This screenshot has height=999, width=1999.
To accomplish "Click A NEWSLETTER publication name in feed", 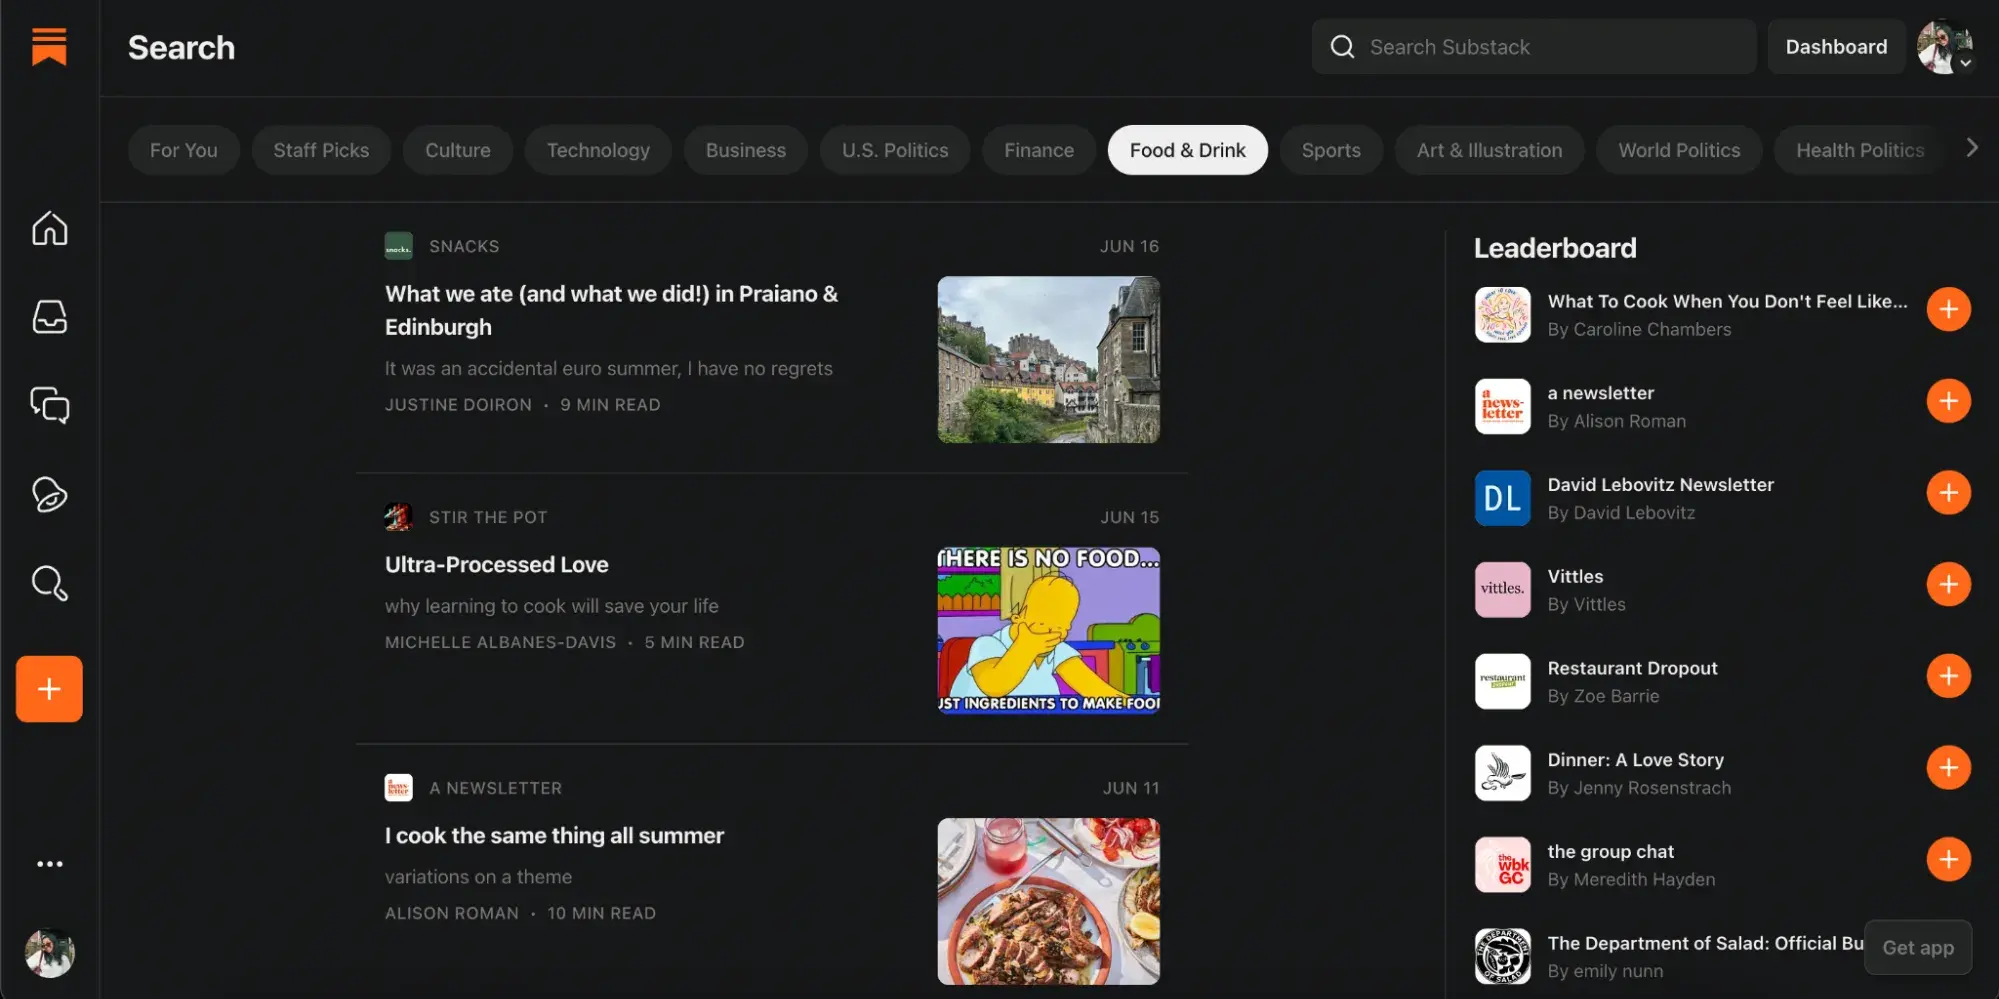I will 495,788.
